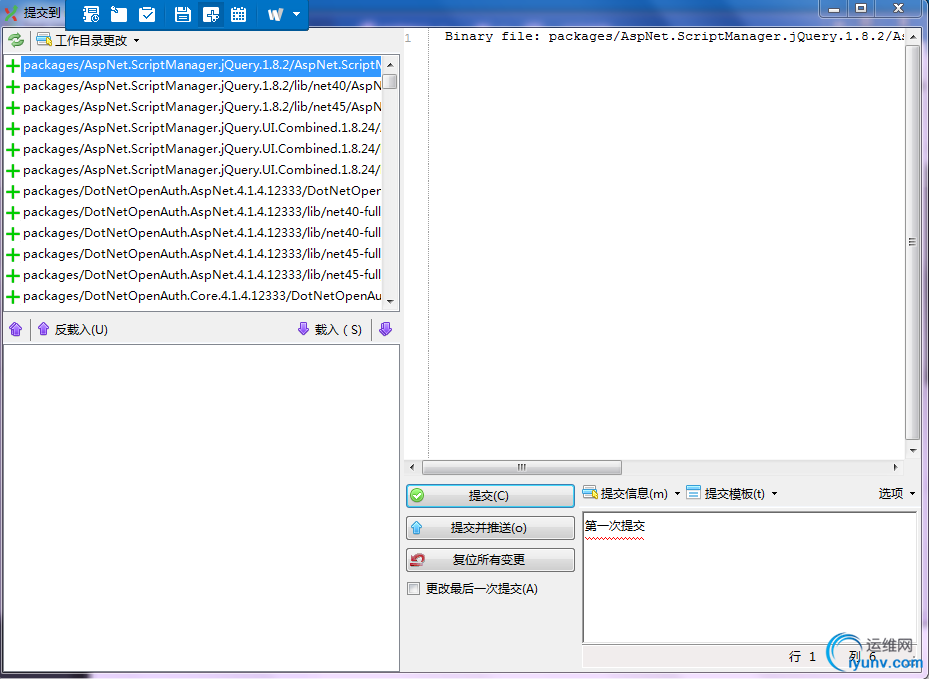929x679 pixels.
Task: Click the Git Extensions logo in title bar
Action: click(x=11, y=12)
